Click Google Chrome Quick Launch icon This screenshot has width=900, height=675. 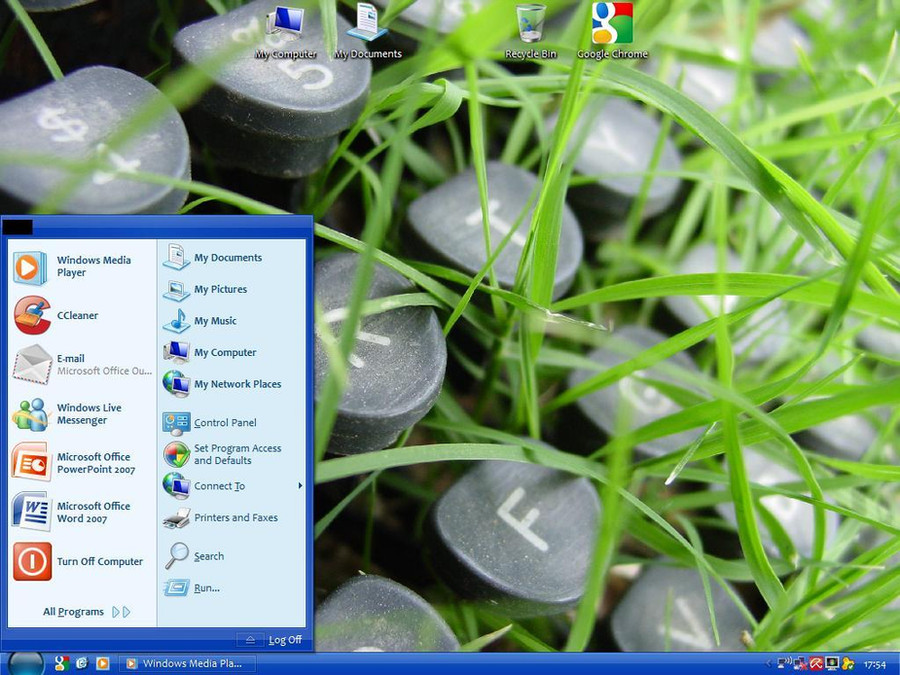coord(61,664)
